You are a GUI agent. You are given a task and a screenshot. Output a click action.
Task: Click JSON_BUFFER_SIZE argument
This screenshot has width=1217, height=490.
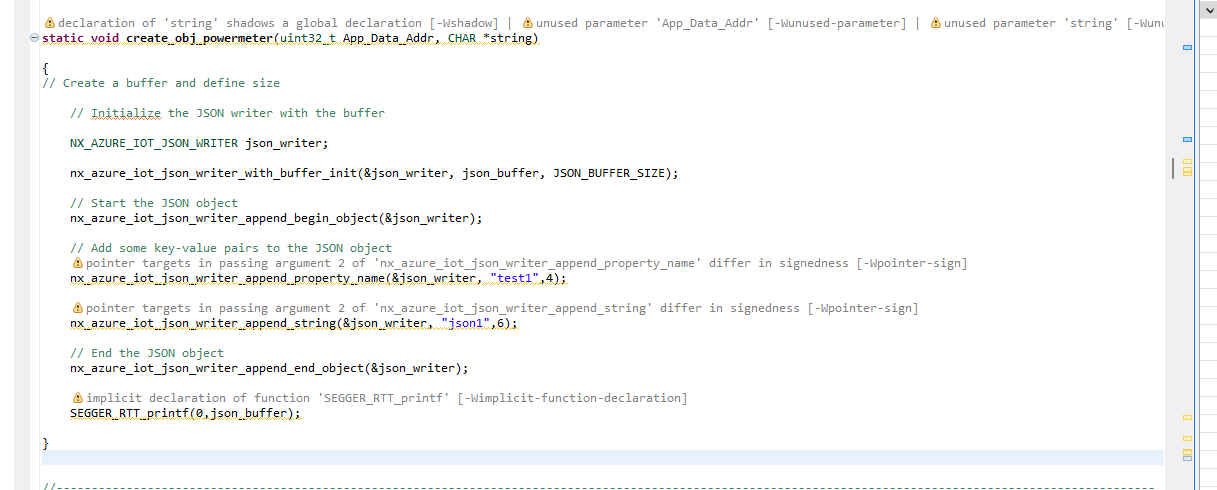(x=608, y=173)
